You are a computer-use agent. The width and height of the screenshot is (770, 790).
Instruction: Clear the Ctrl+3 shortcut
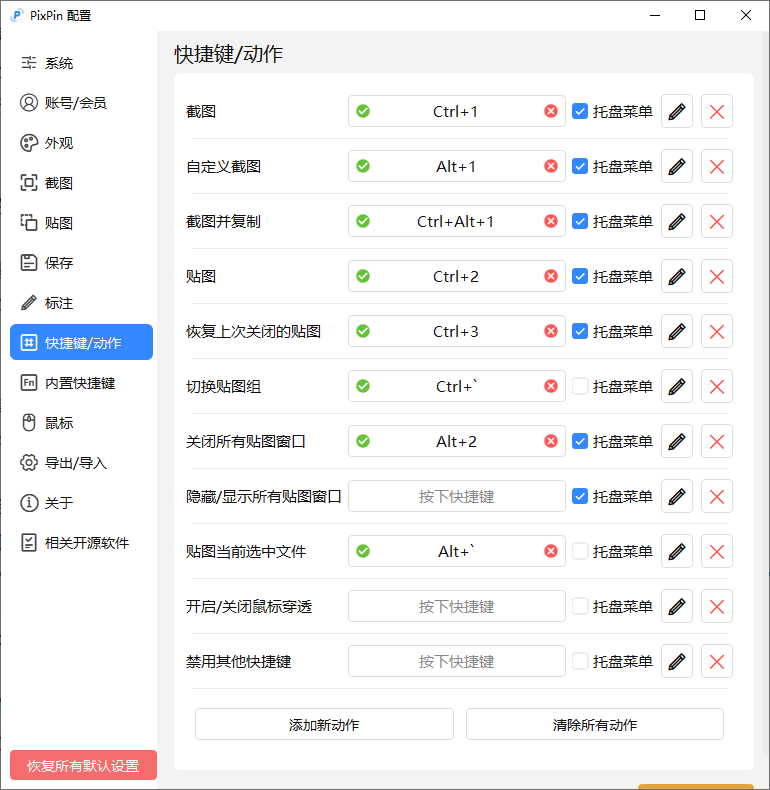coord(551,331)
